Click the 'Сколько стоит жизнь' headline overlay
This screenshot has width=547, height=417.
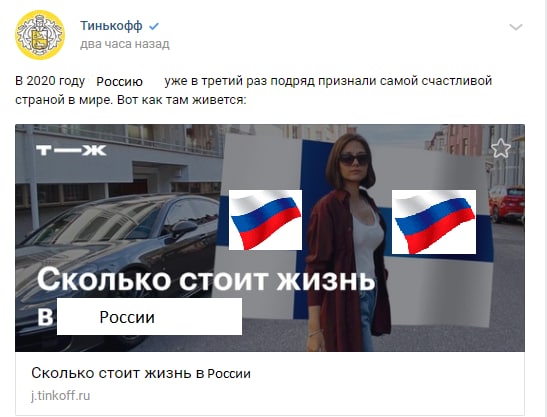point(206,280)
